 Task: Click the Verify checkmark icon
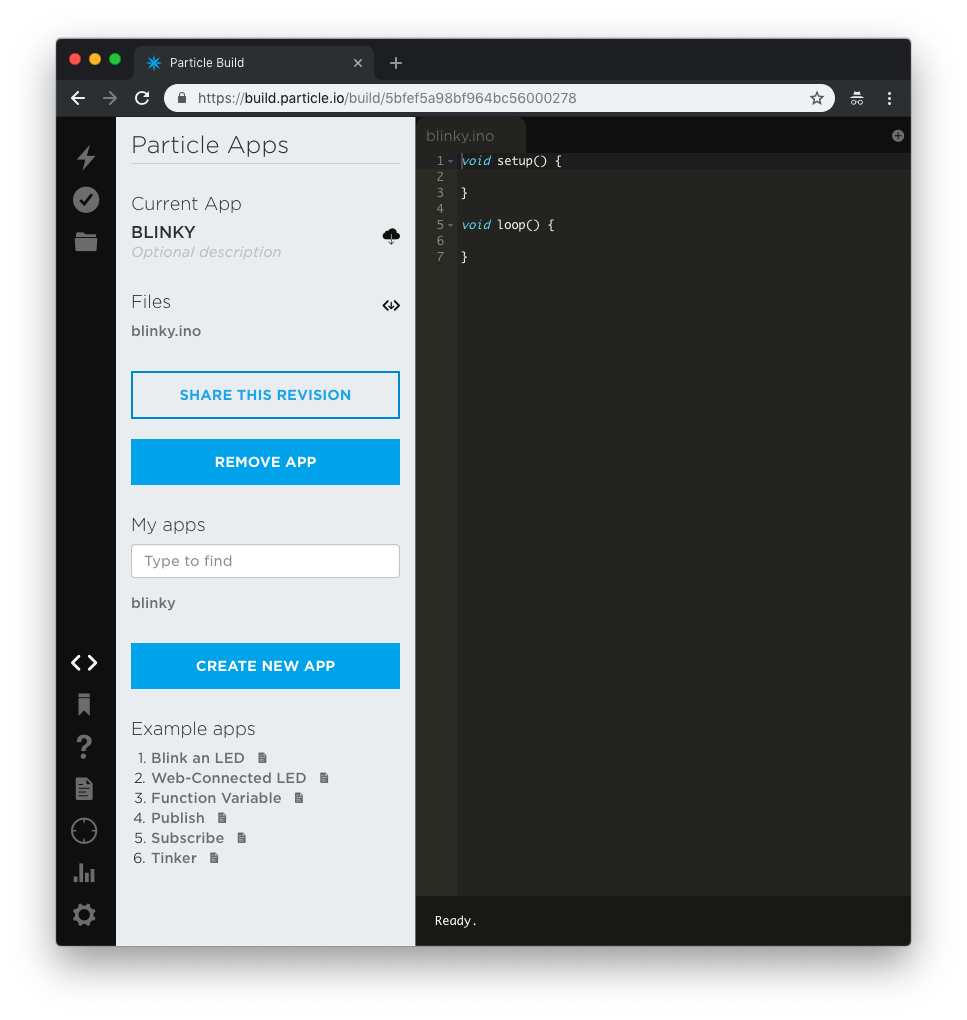tap(86, 200)
